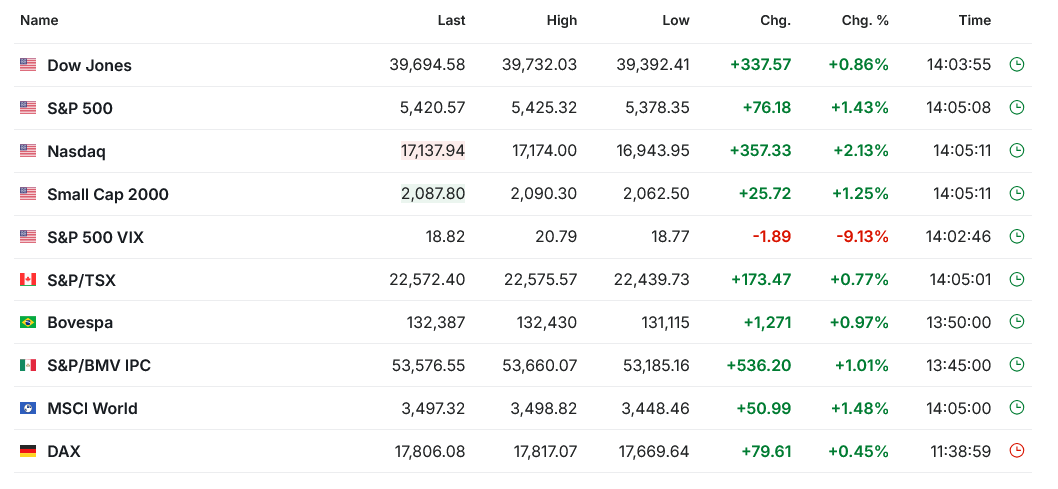Click Small Cap 2000 last price 2,087.80
1058x489 pixels.
(433, 194)
